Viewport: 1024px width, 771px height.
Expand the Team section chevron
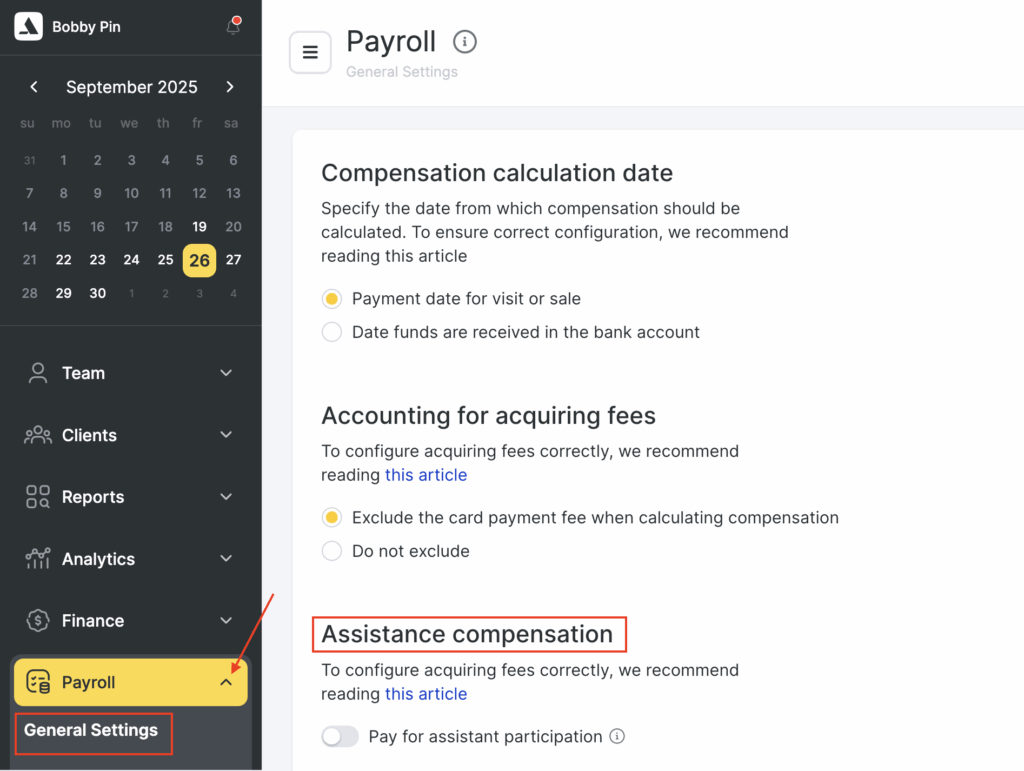click(226, 373)
